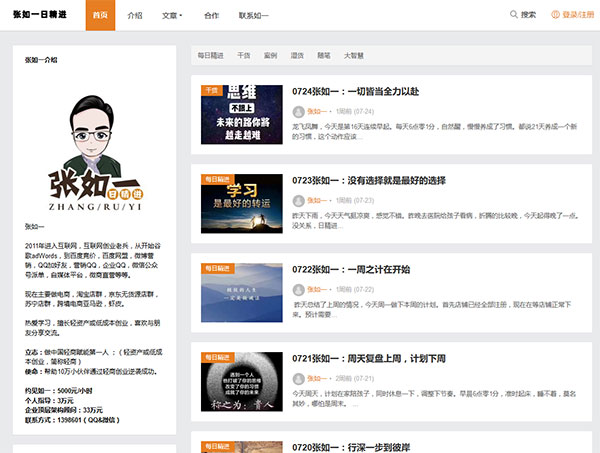The width and height of the screenshot is (600, 453).
Task: Open article 0721张如一：周天复盘上周，计划下周
Action: click(x=369, y=358)
